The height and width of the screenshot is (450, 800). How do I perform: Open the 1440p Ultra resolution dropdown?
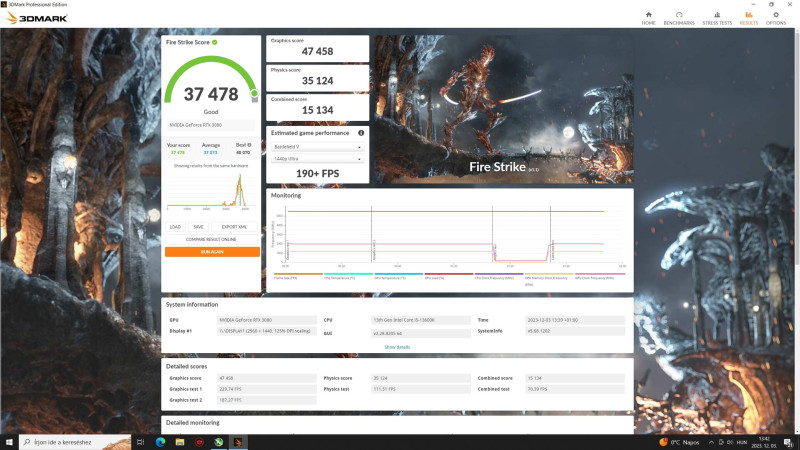tap(317, 159)
